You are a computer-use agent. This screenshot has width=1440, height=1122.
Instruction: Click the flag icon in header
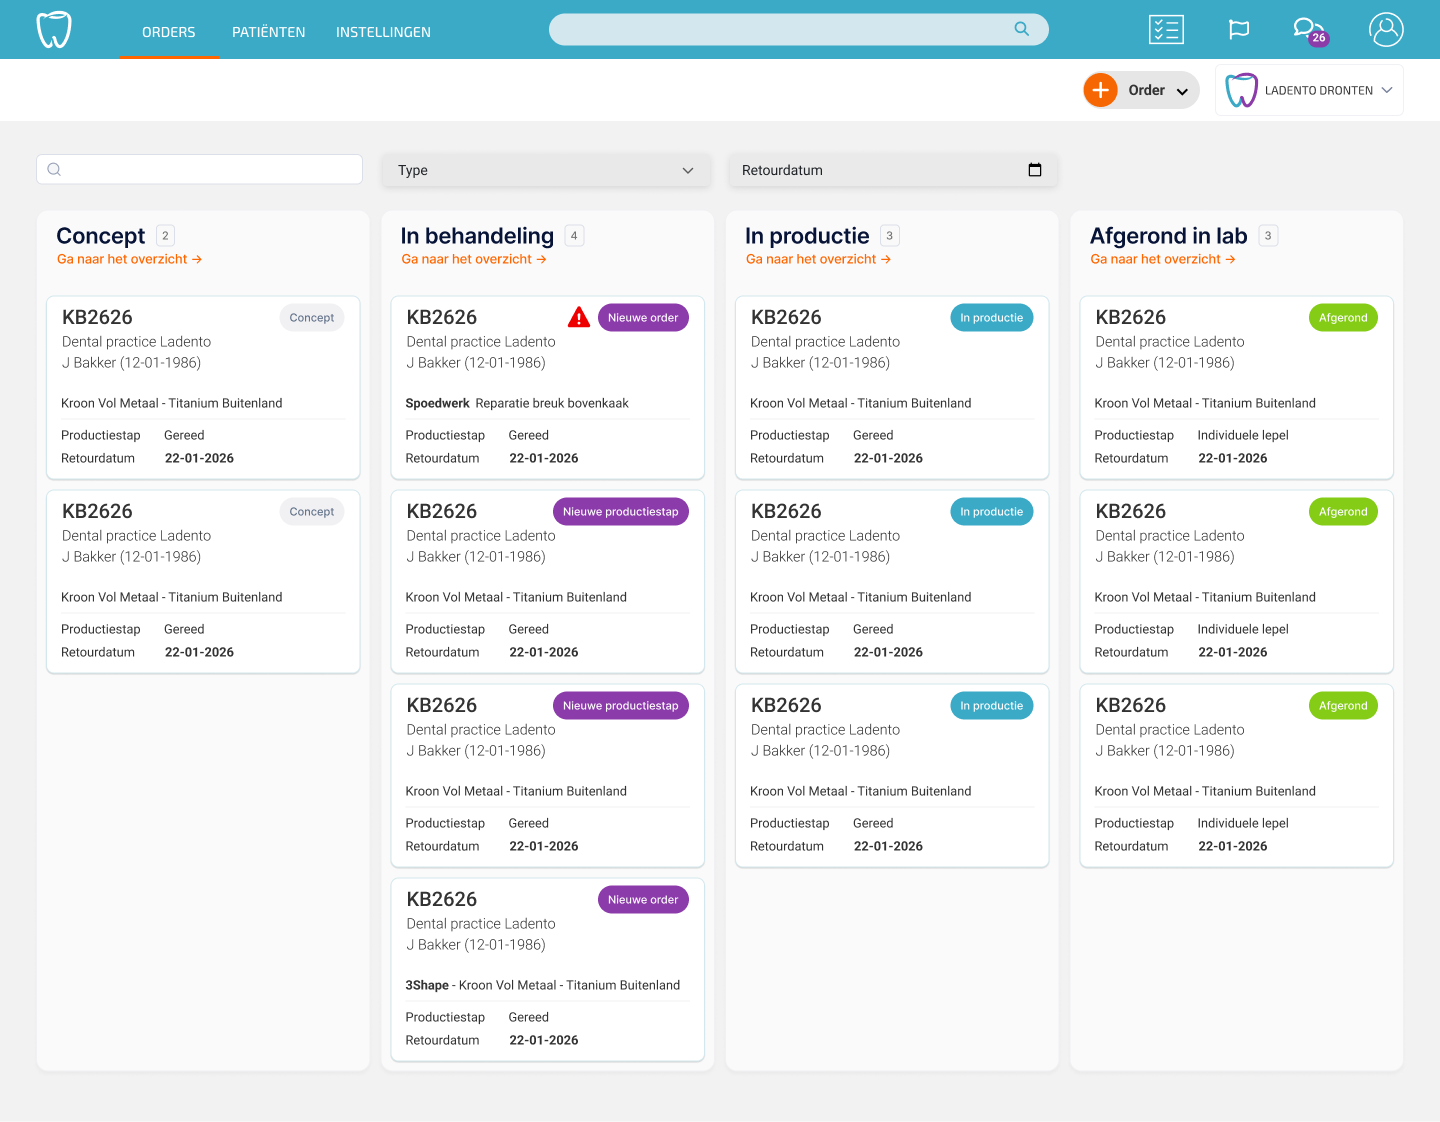[1239, 30]
